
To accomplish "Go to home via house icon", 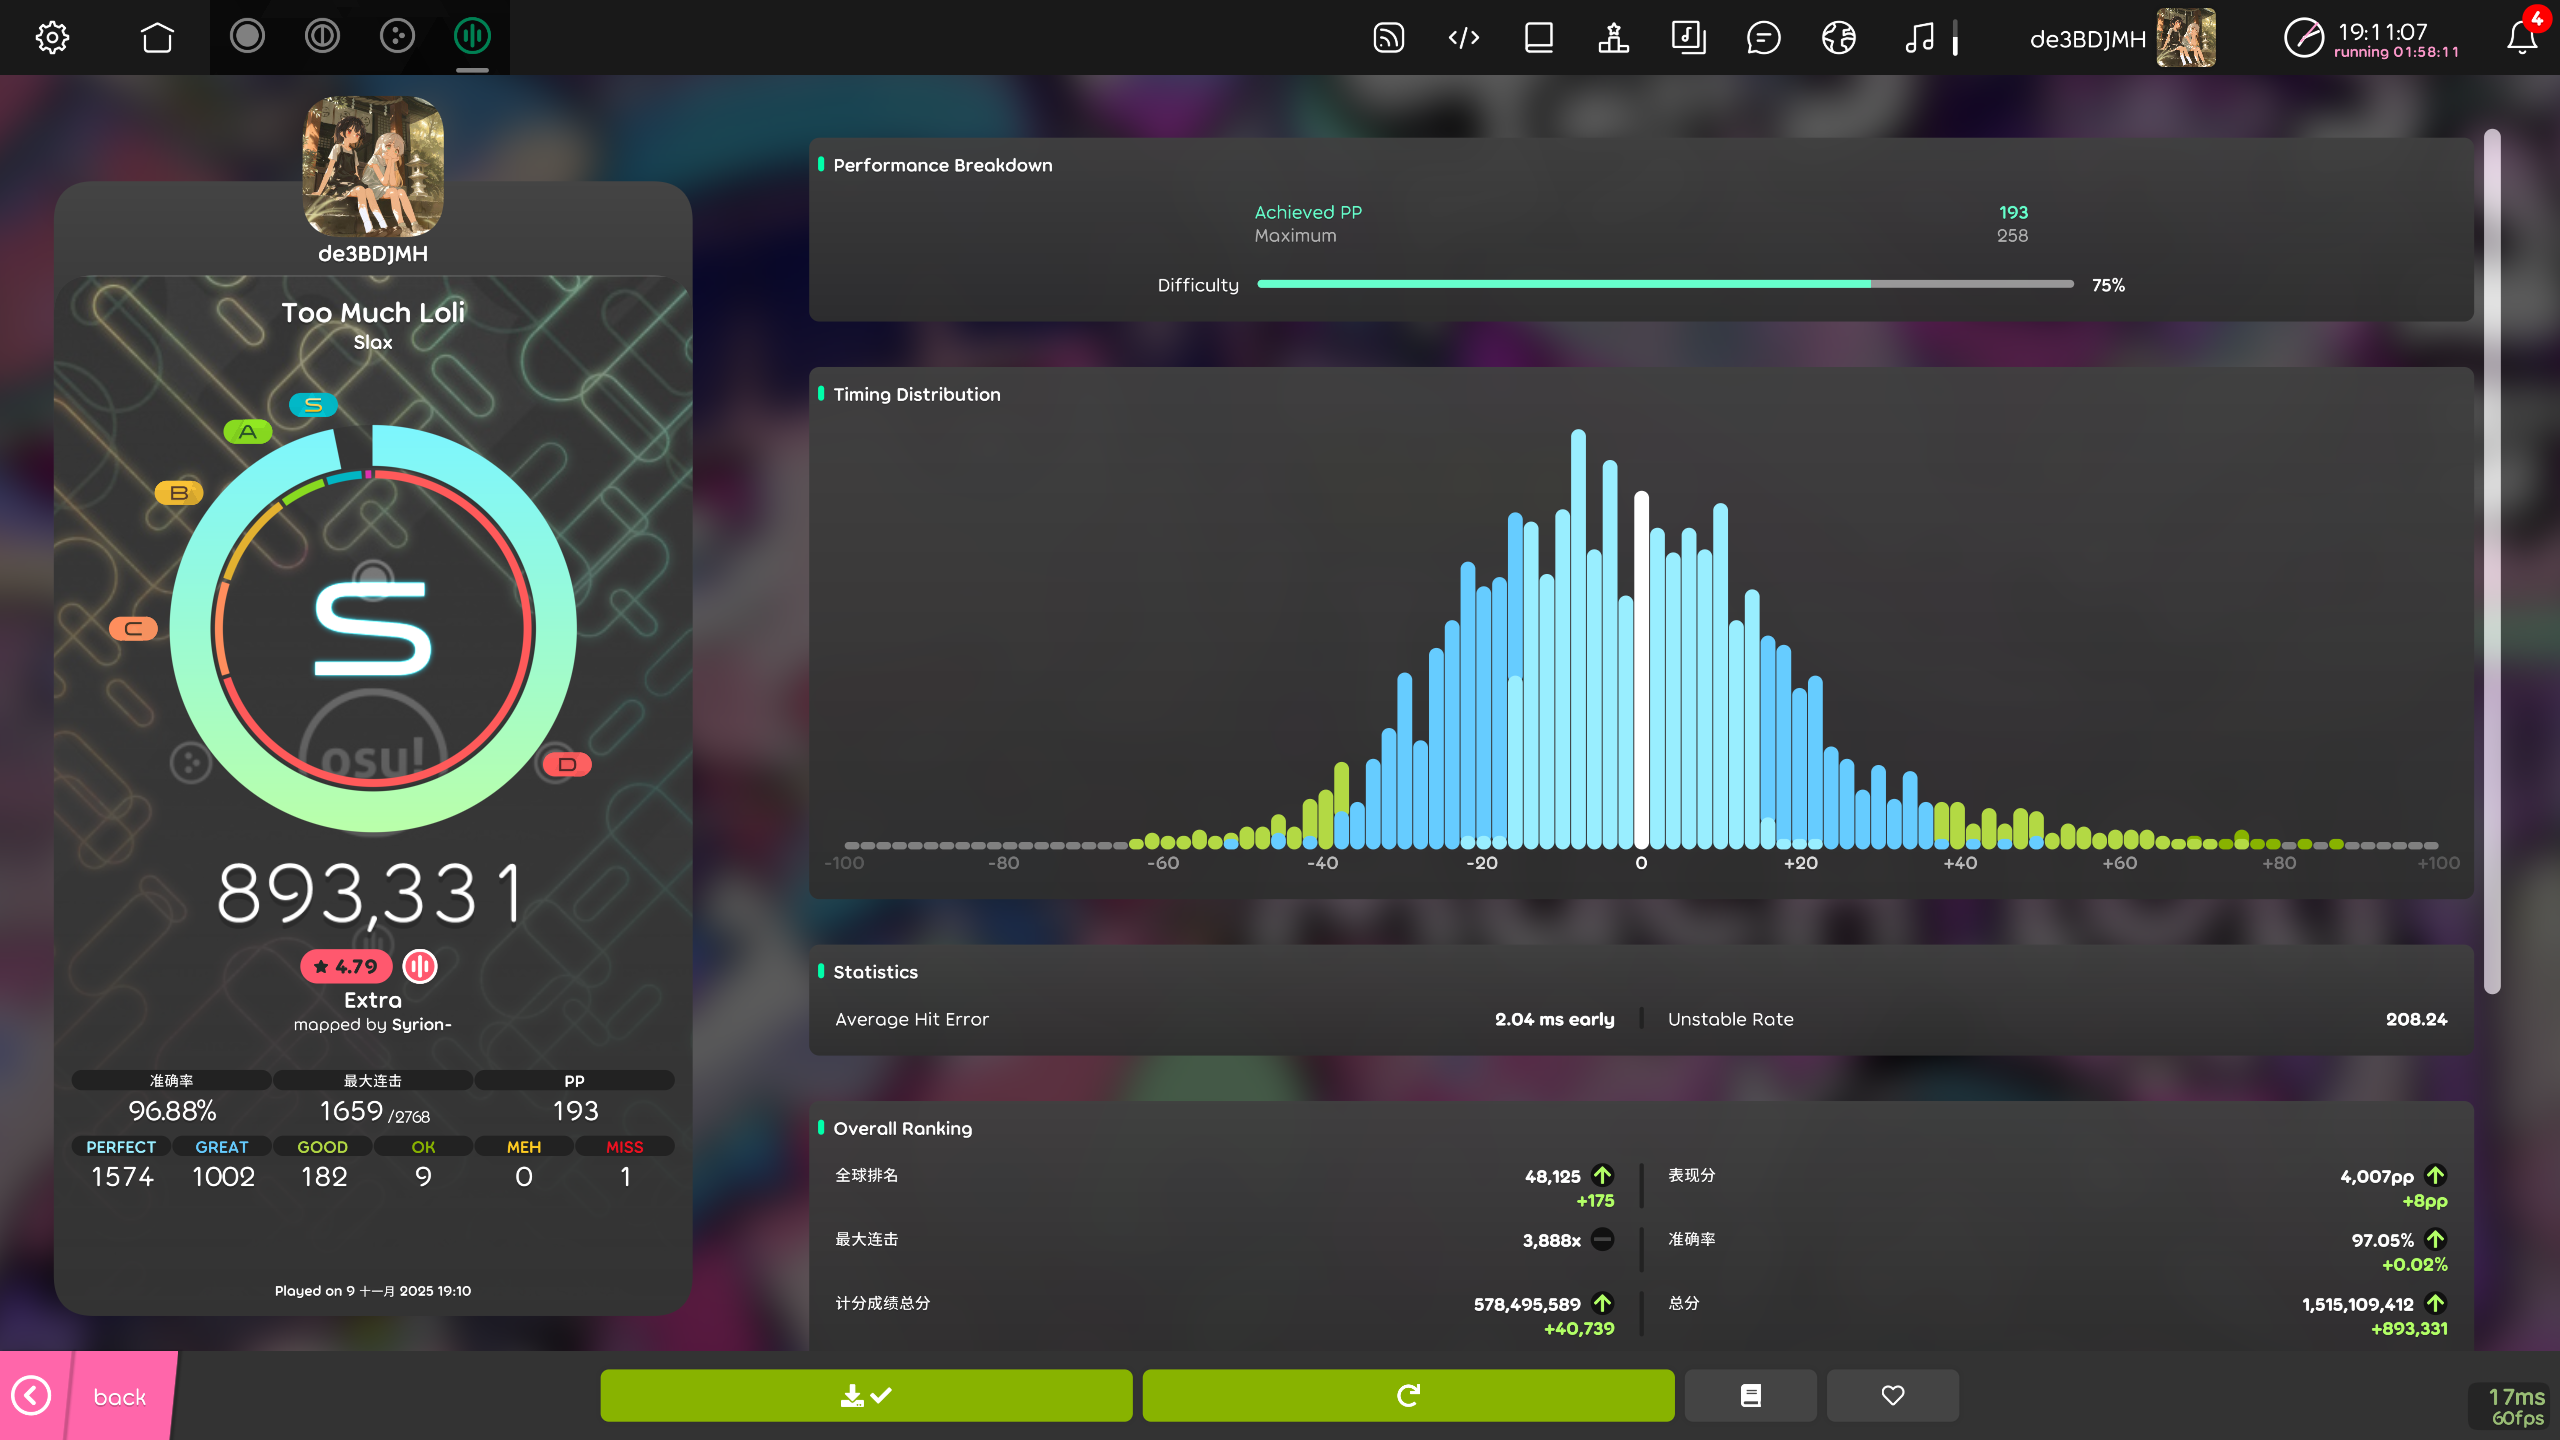I will (x=157, y=38).
